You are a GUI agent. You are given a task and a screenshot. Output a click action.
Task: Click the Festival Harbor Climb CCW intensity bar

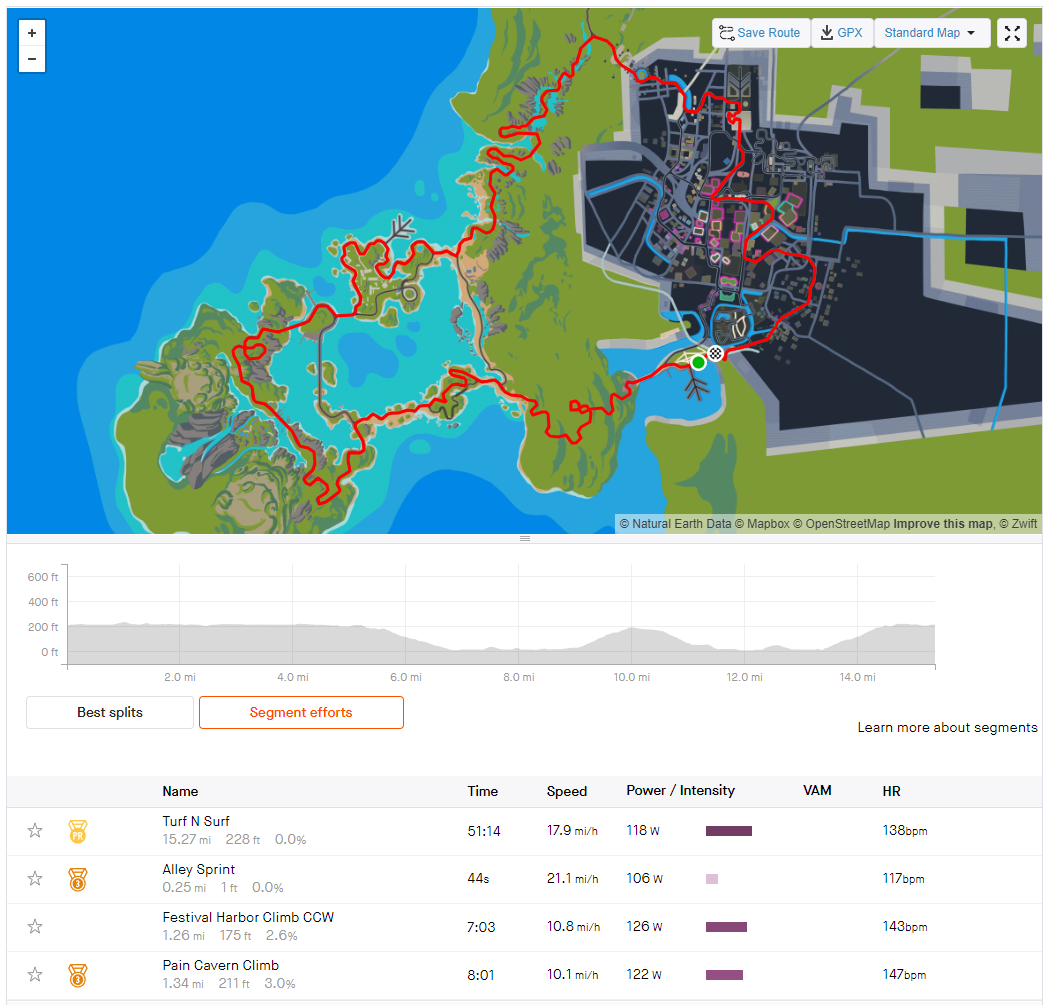726,927
